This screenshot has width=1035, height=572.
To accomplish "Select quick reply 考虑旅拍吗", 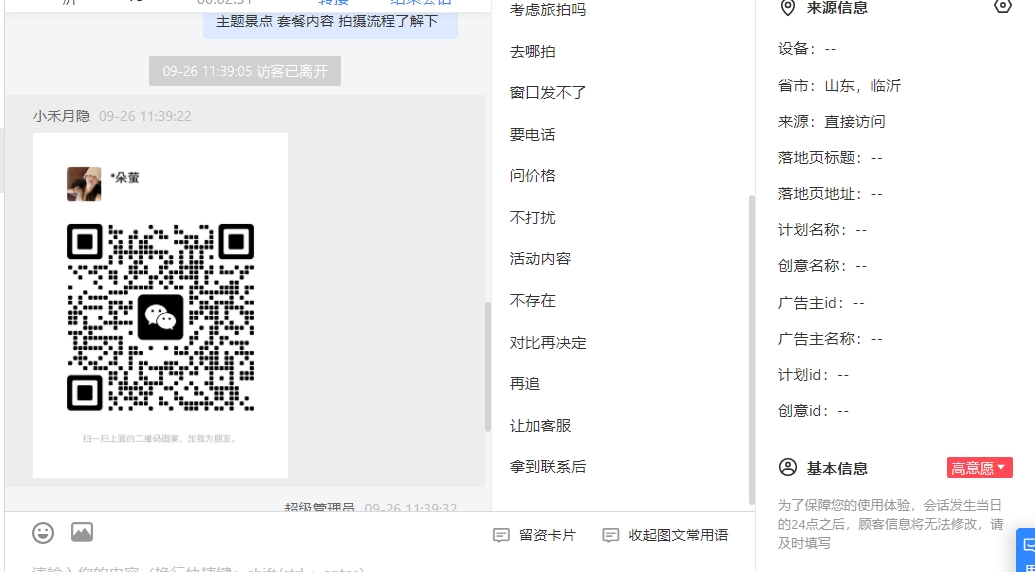I will click(548, 10).
